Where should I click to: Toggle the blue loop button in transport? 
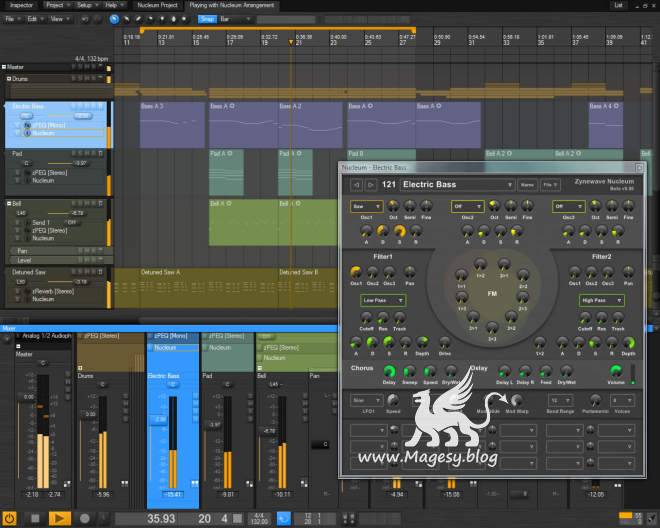[x=284, y=518]
